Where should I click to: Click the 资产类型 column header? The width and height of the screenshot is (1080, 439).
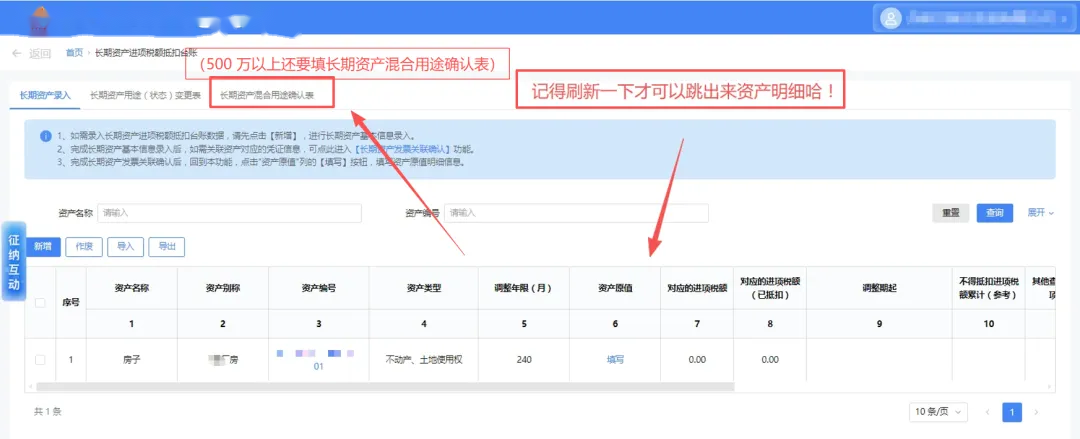coord(424,288)
